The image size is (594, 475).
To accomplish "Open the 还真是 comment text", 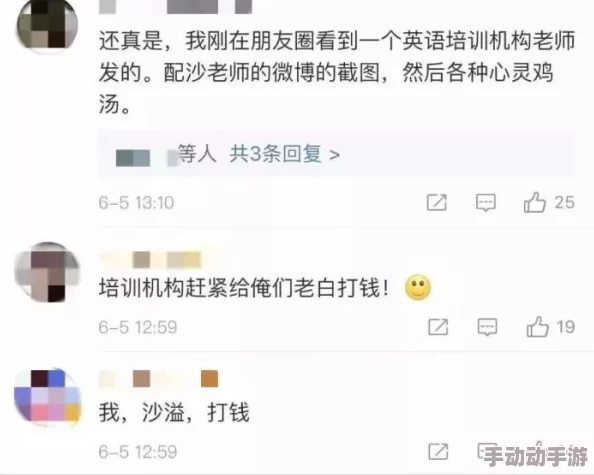I will [337, 72].
